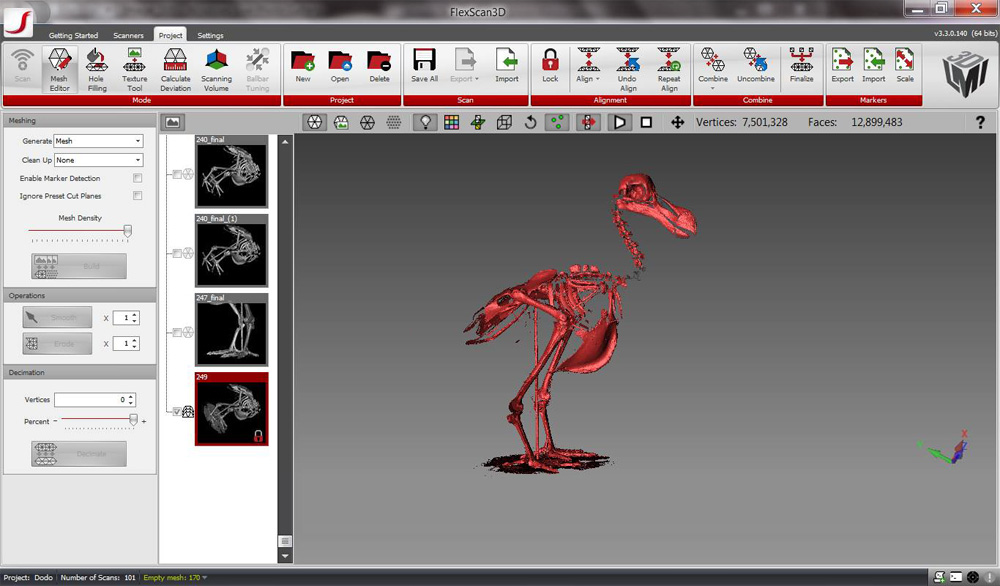Open the Scanning Volume mode
The width and height of the screenshot is (1000, 586).
point(216,70)
